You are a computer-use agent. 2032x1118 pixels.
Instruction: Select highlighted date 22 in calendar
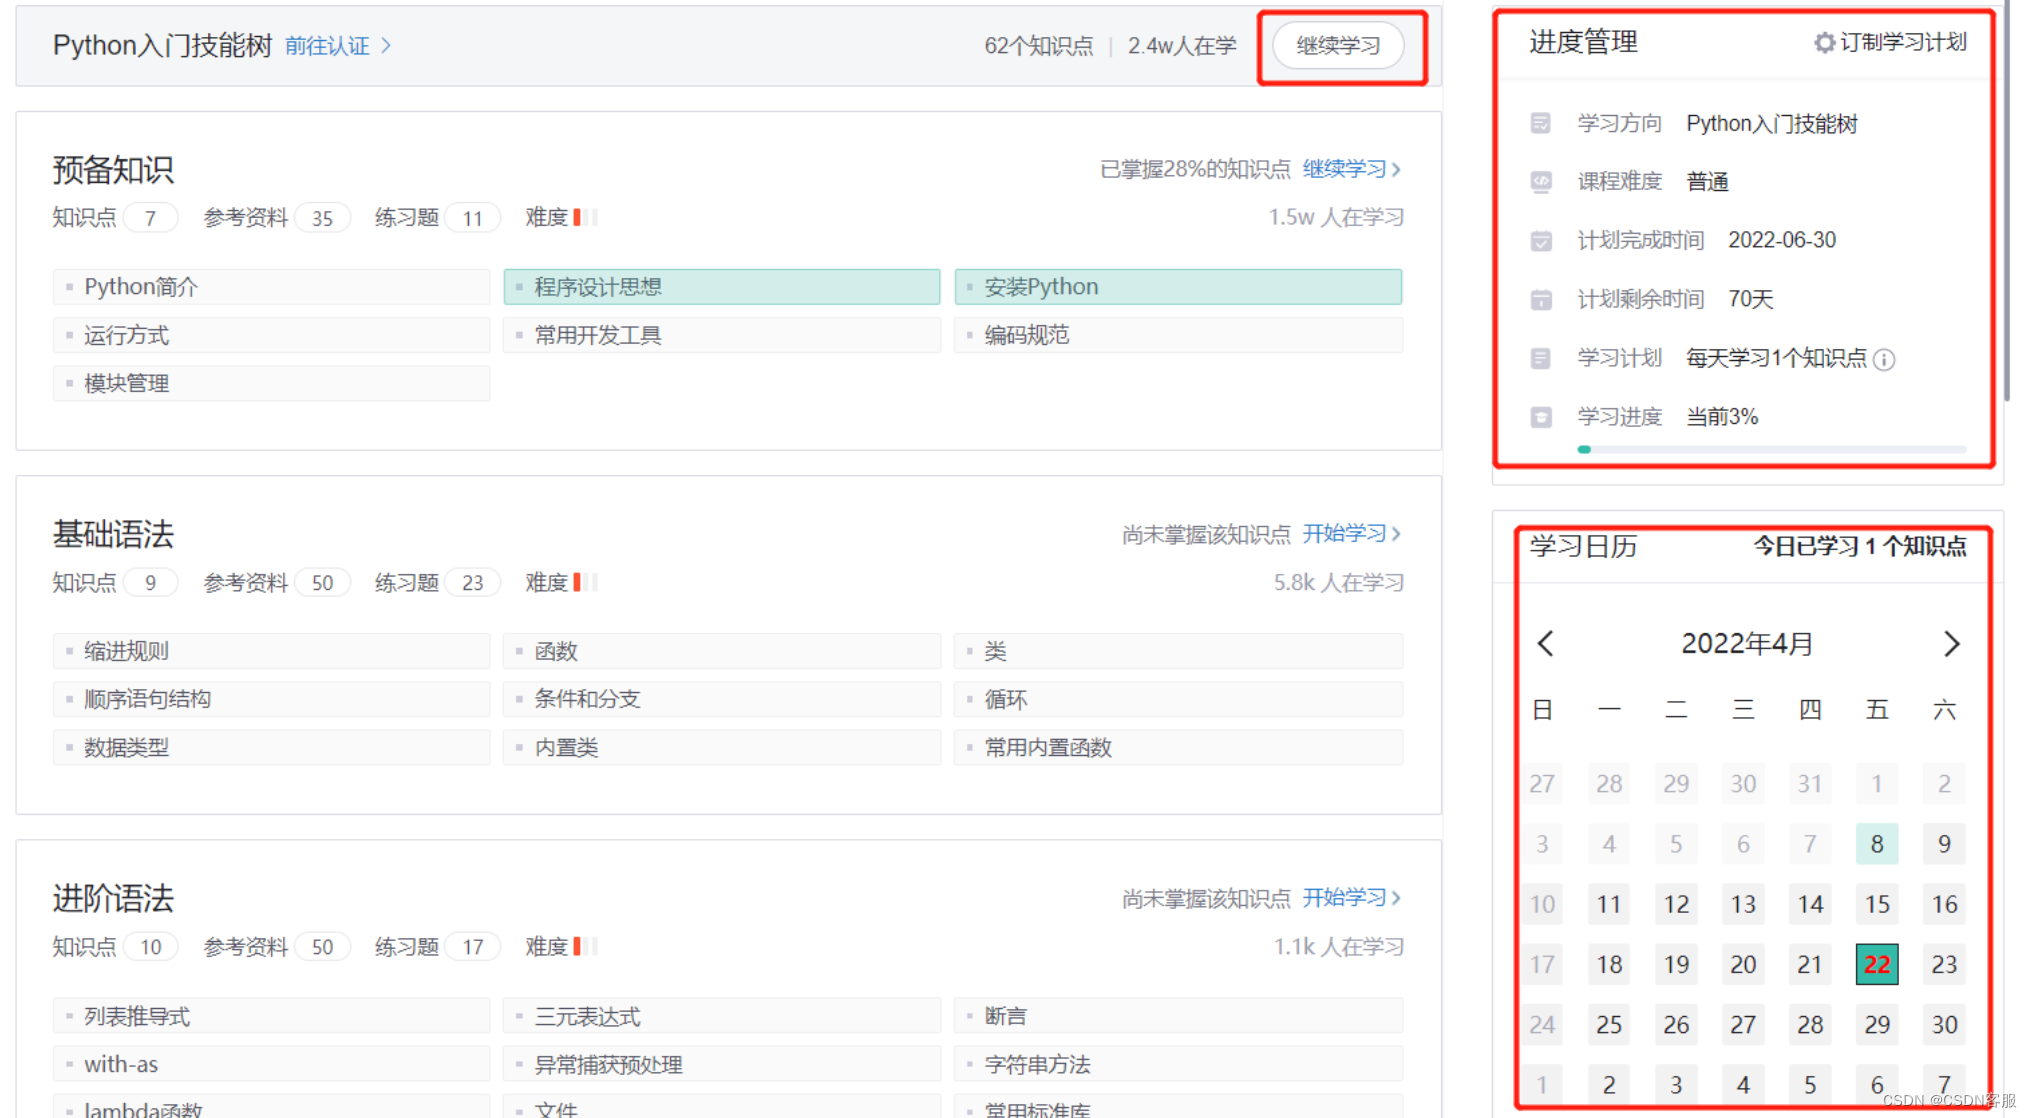coord(1877,964)
